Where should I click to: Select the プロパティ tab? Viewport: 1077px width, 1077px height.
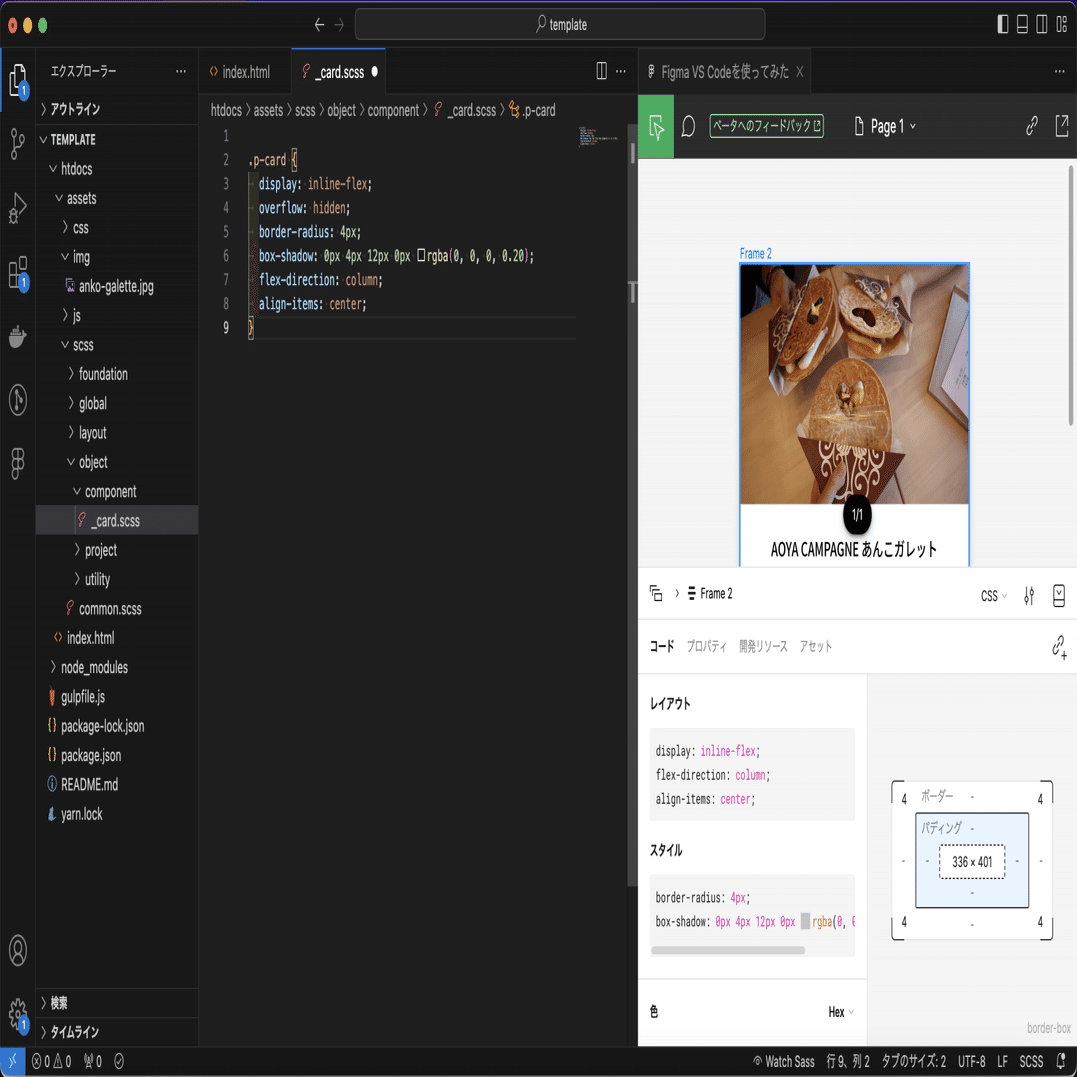click(x=706, y=646)
